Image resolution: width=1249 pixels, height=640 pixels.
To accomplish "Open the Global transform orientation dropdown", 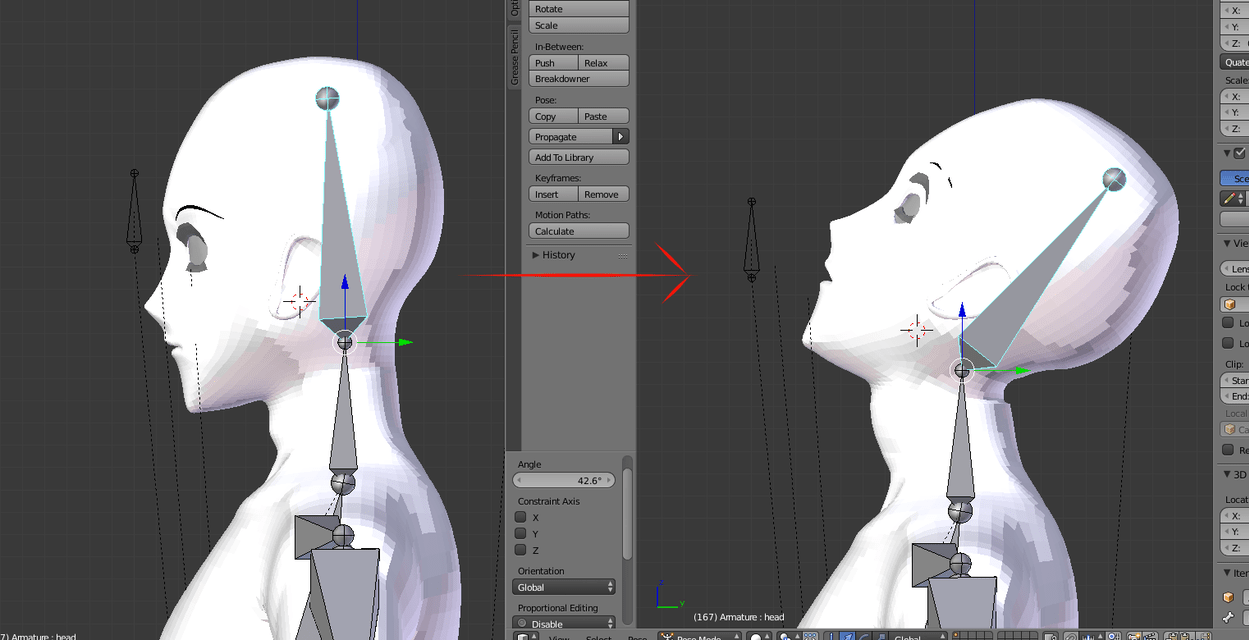I will click(x=563, y=587).
